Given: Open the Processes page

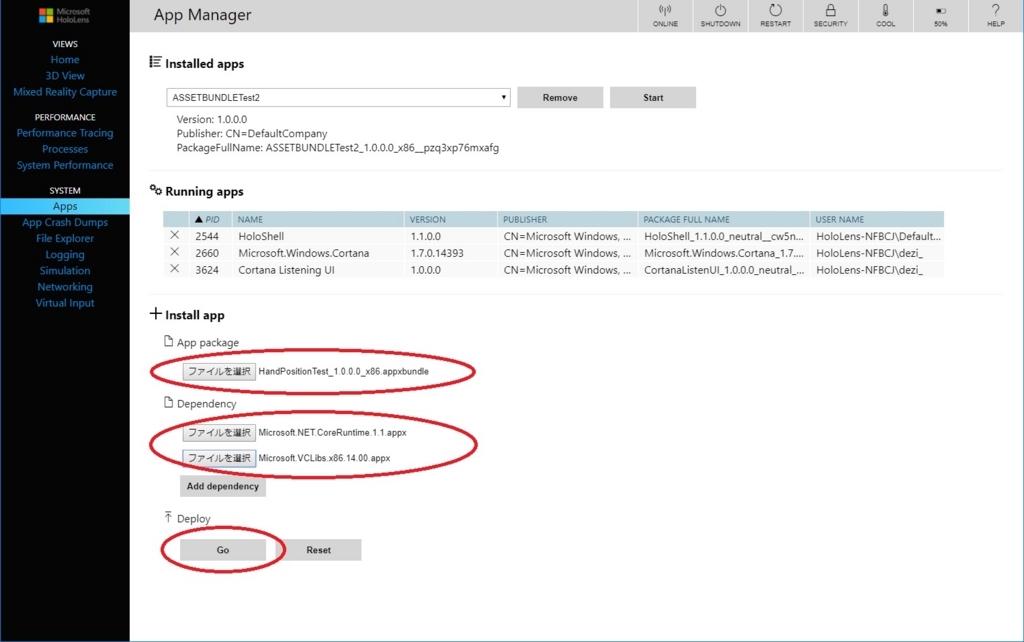Looking at the screenshot, I should coord(65,149).
